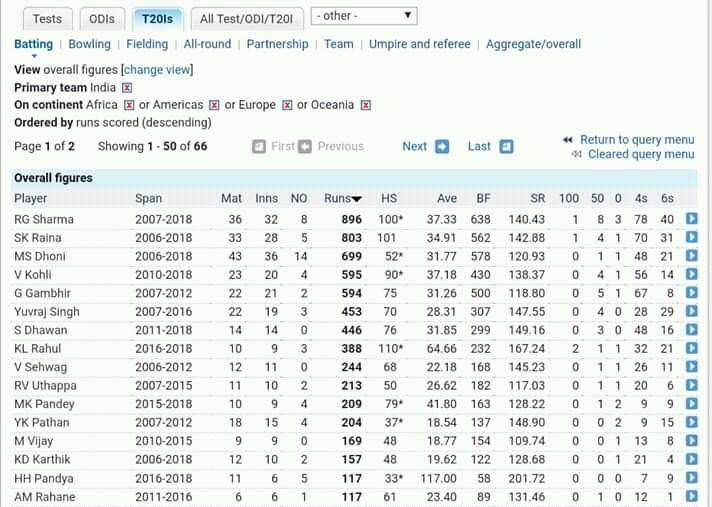712x507 pixels.
Task: Open MS Dhoni player link
Action: point(40,256)
